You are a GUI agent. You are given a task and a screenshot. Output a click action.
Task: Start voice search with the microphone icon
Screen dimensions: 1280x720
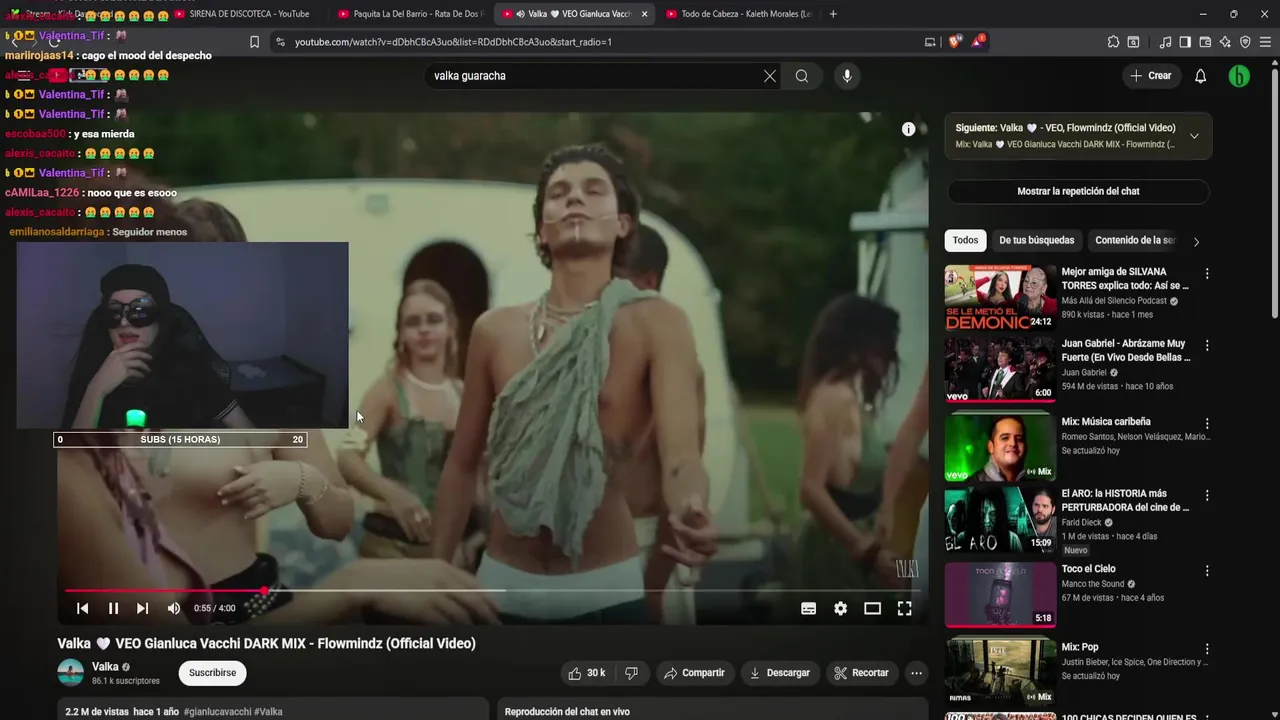847,76
